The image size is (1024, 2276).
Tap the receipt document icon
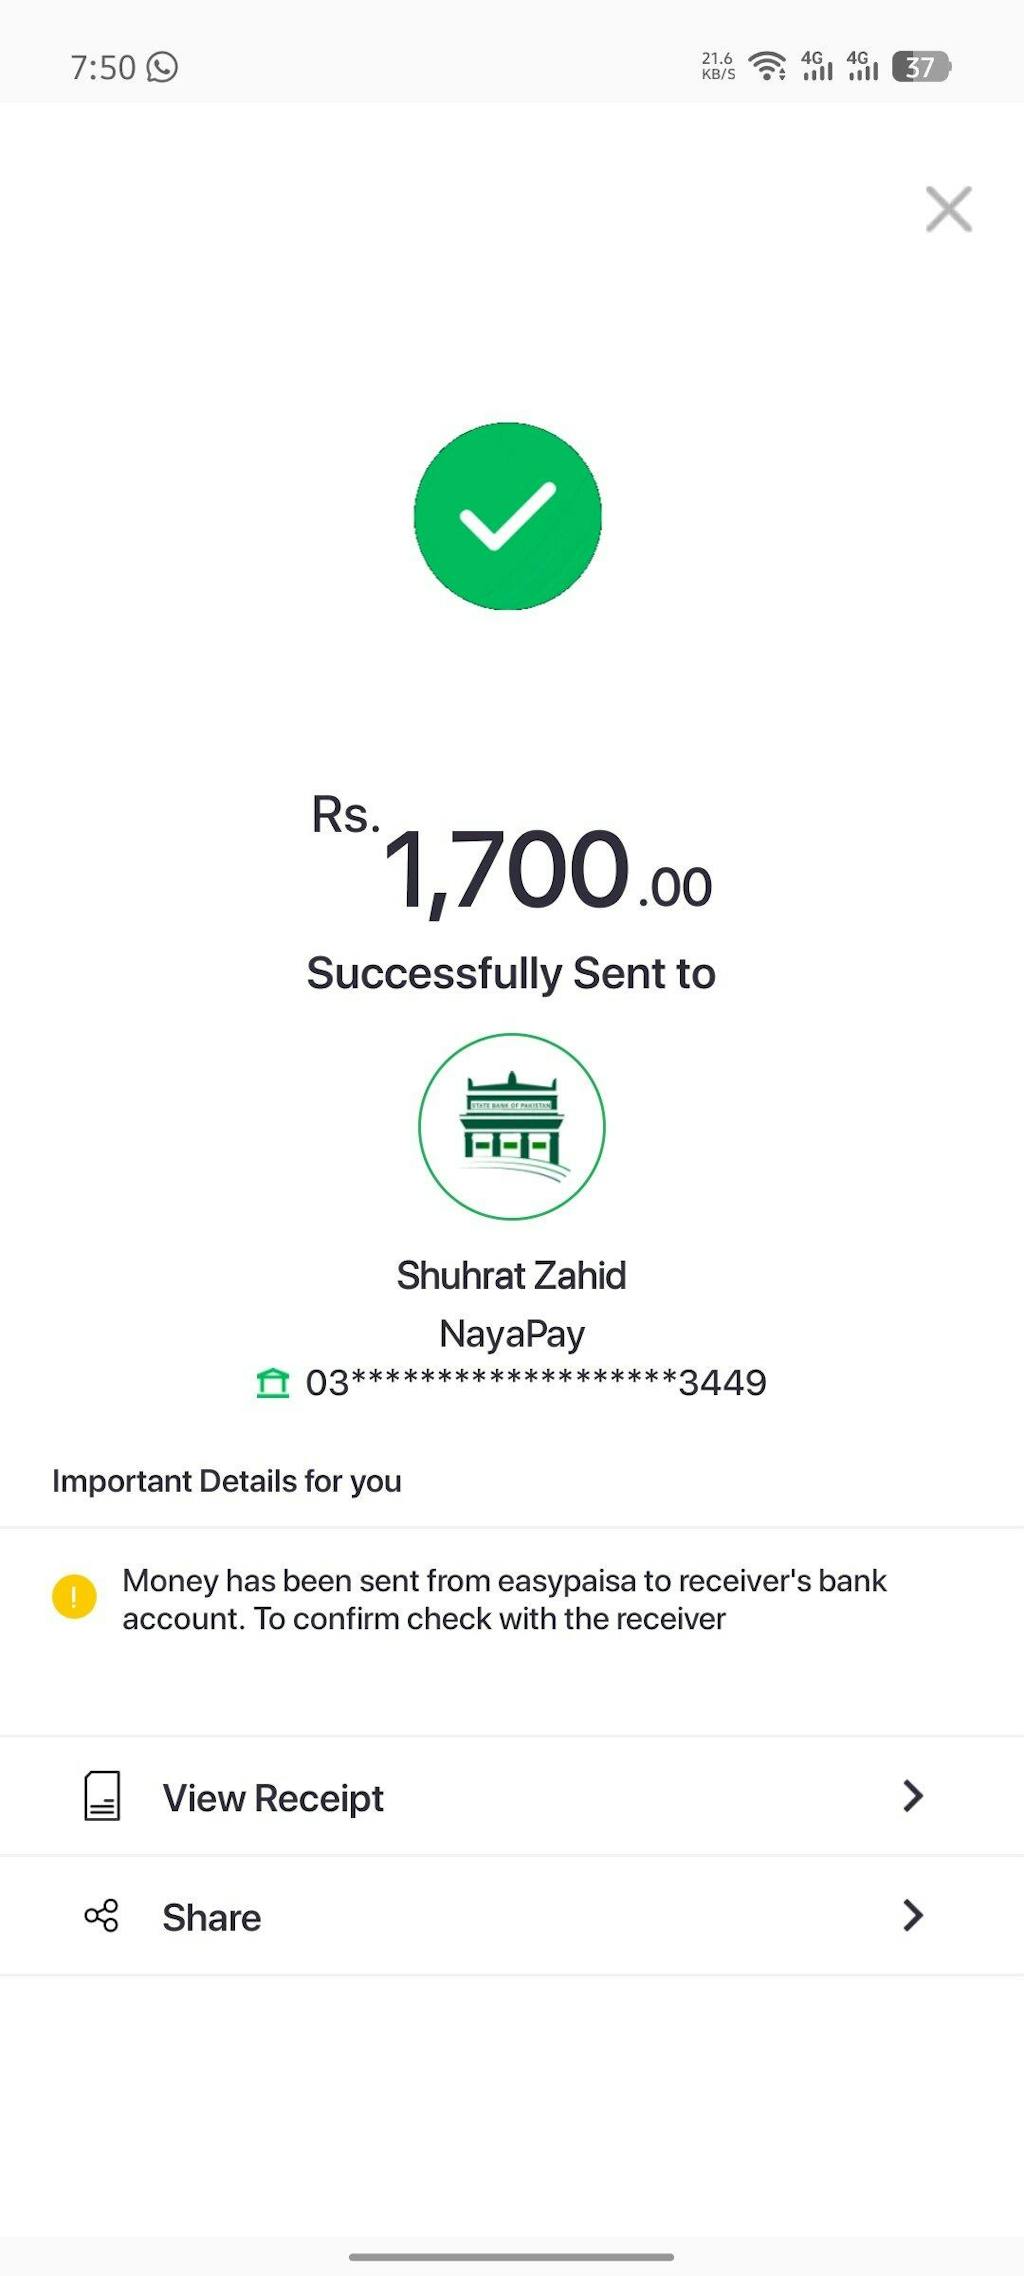pos(102,1796)
